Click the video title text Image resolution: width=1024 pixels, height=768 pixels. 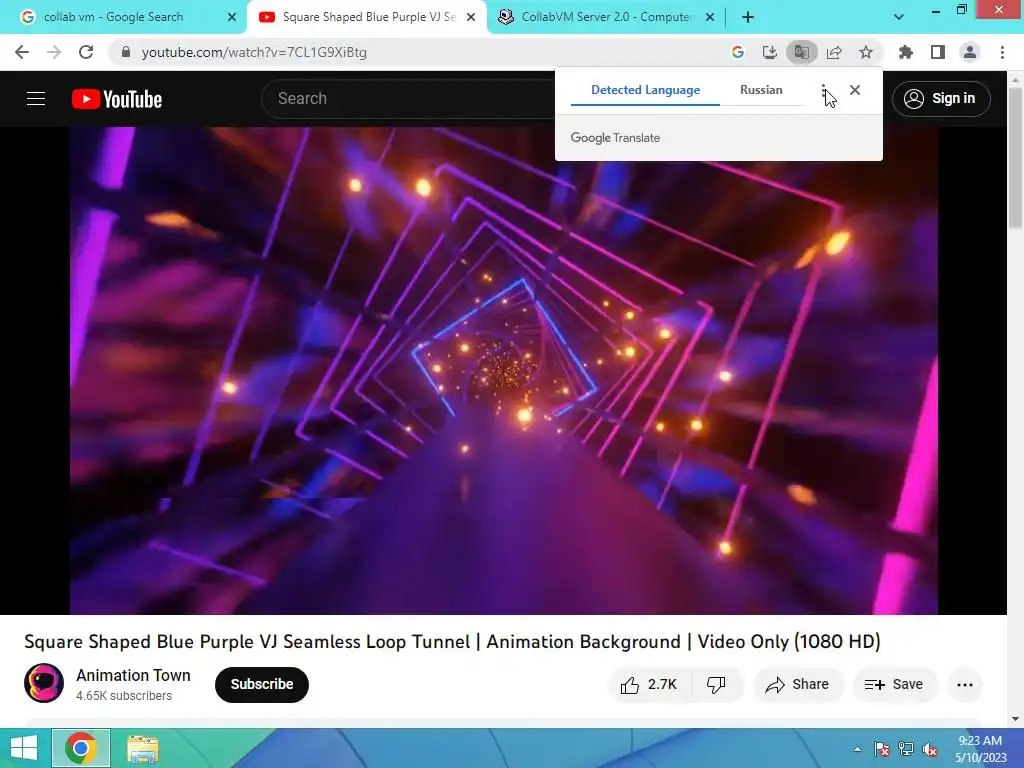coord(452,641)
